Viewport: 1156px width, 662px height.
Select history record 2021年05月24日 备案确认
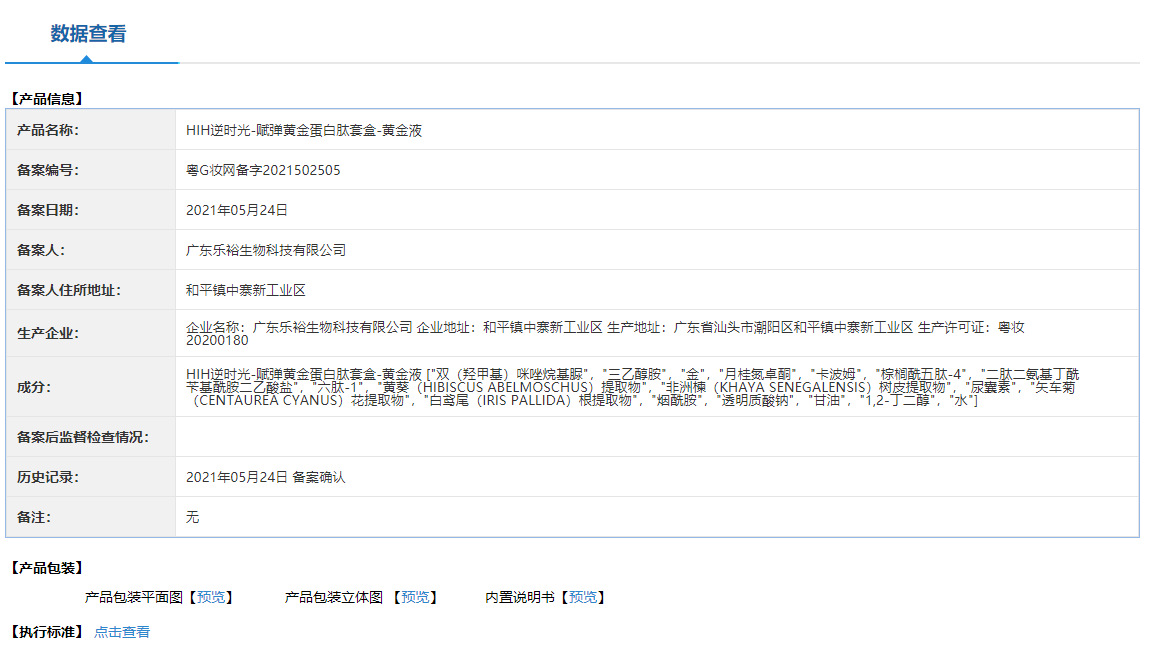(265, 477)
